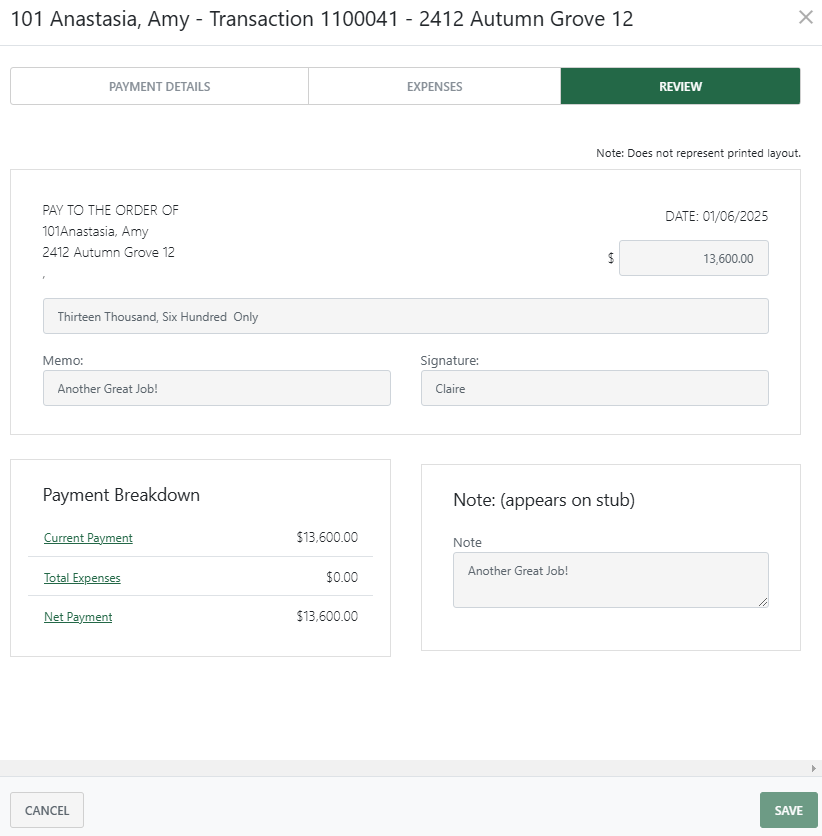Select the written amount text field
Screen dimensions: 822x836
[405, 315]
